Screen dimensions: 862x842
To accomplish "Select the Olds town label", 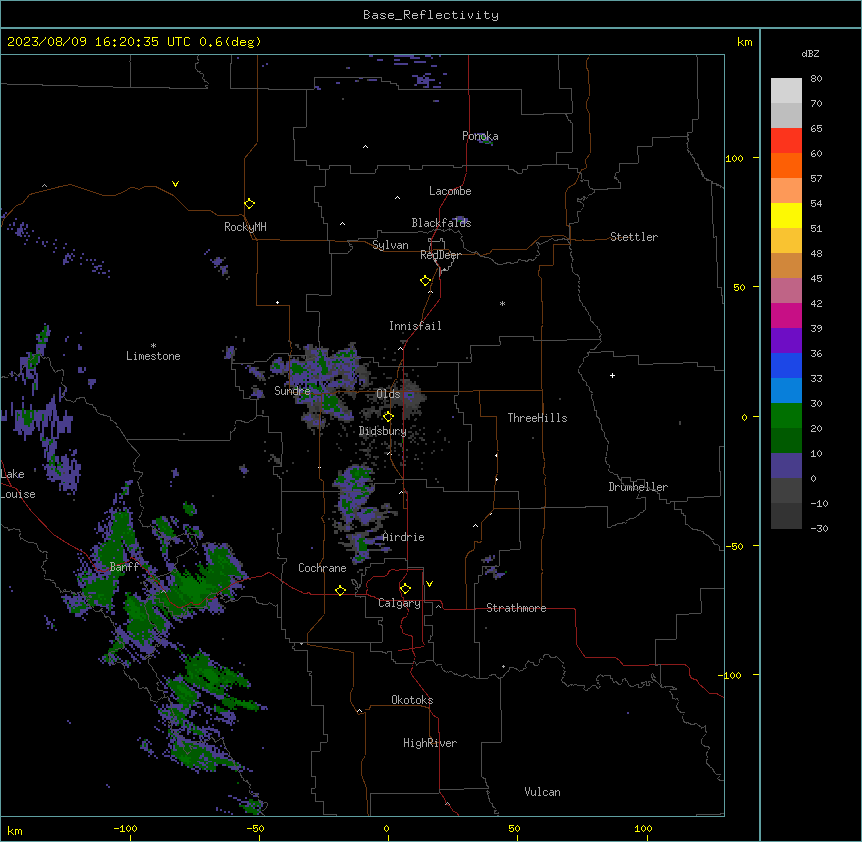I will click(388, 394).
